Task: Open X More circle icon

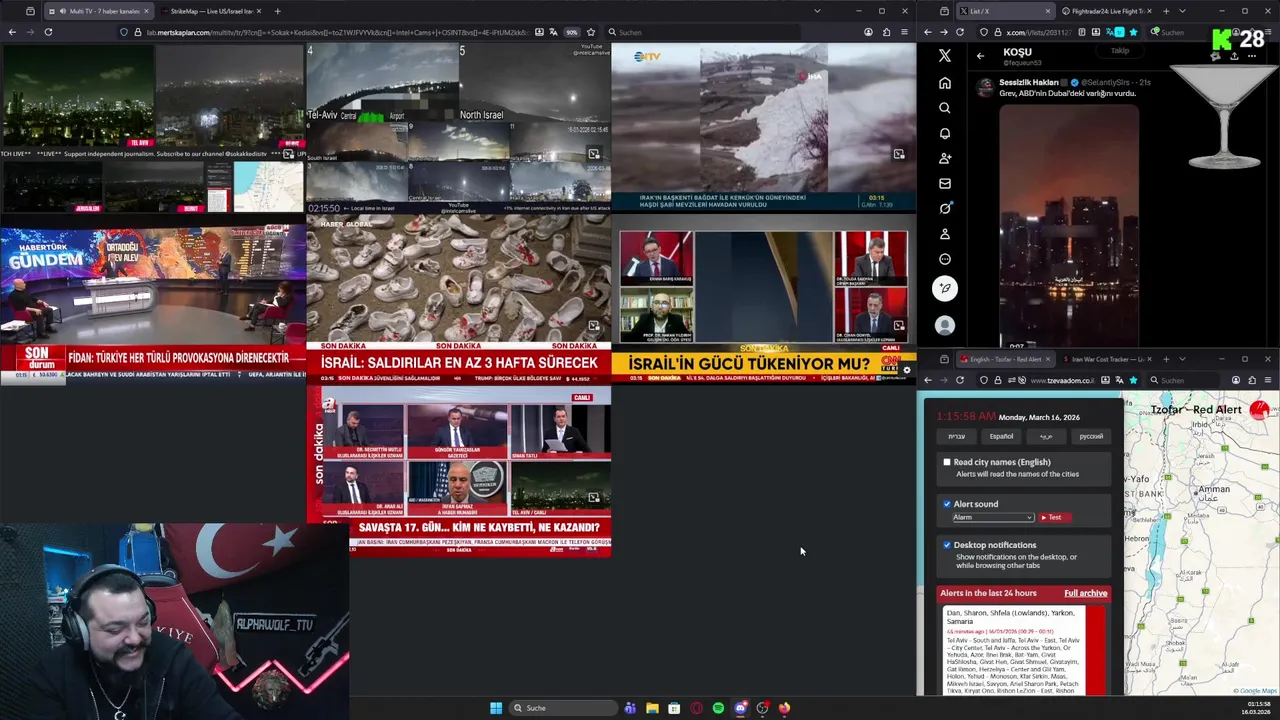Action: pos(945,259)
